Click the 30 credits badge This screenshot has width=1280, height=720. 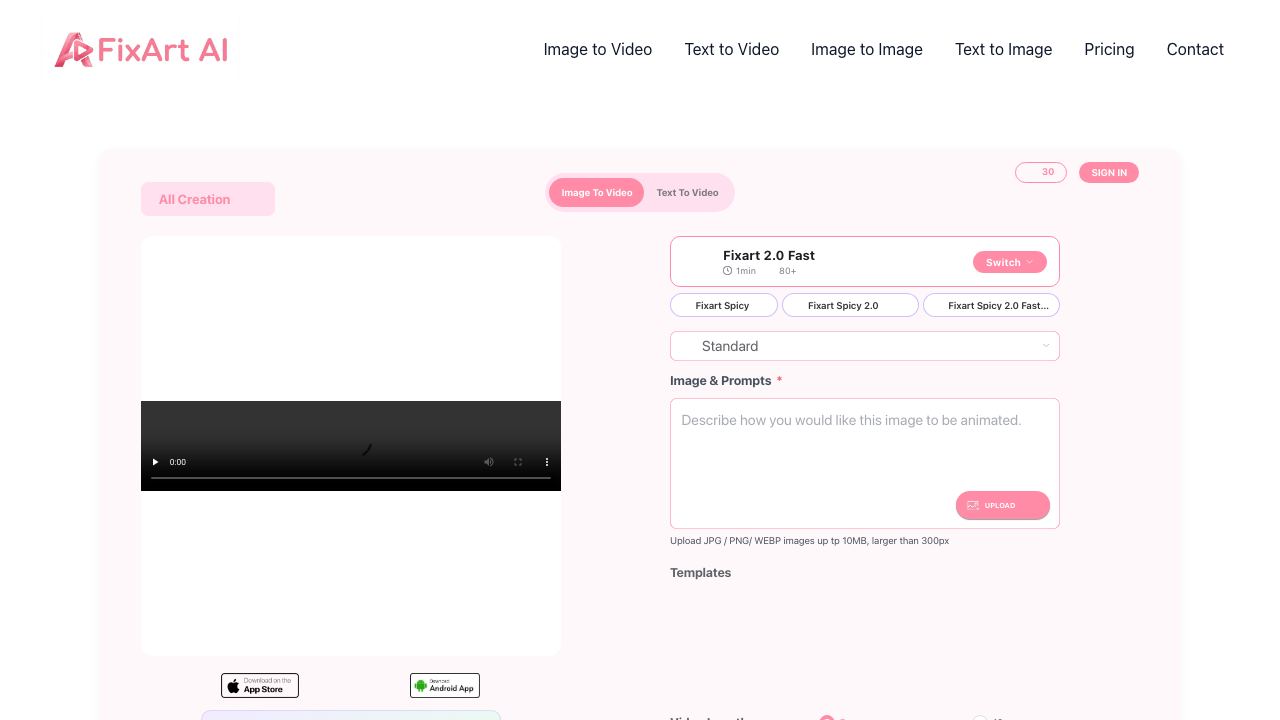tap(1041, 172)
